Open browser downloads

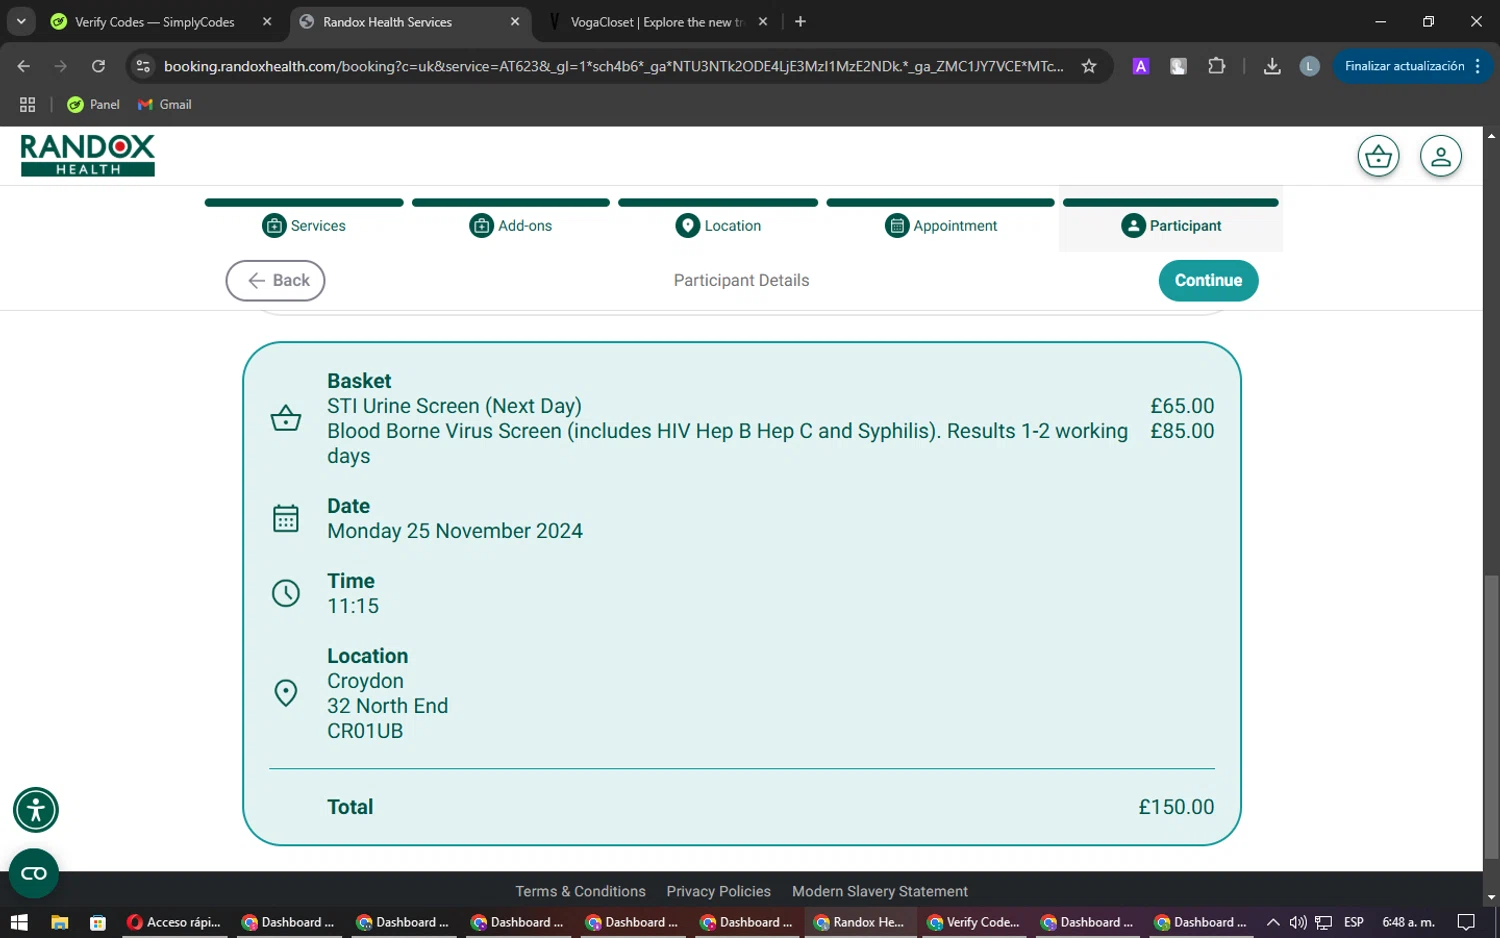[1272, 66]
